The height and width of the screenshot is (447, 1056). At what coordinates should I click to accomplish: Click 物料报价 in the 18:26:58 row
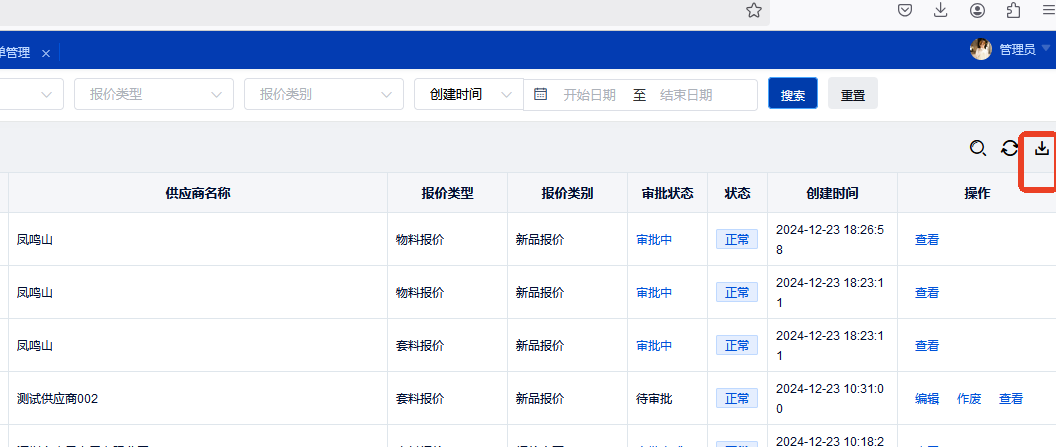420,240
